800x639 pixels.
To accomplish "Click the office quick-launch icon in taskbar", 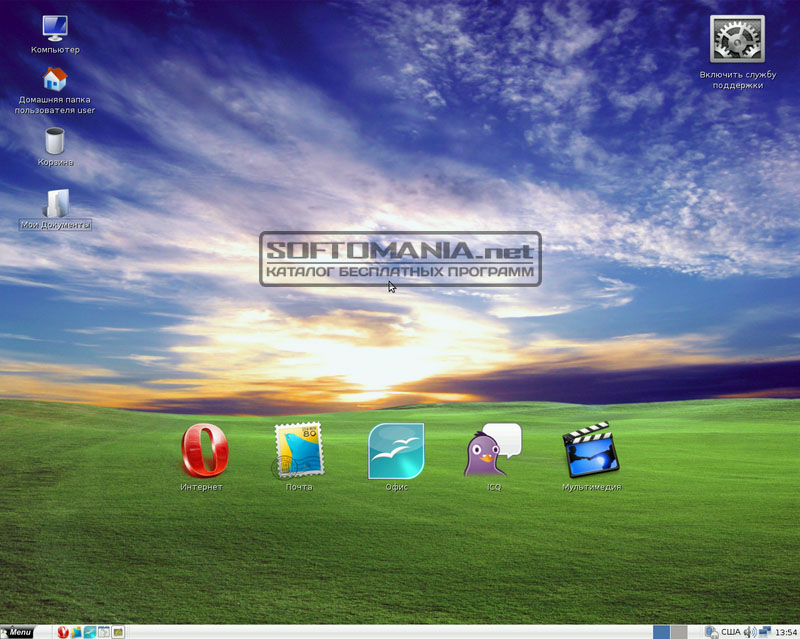I will (90, 632).
